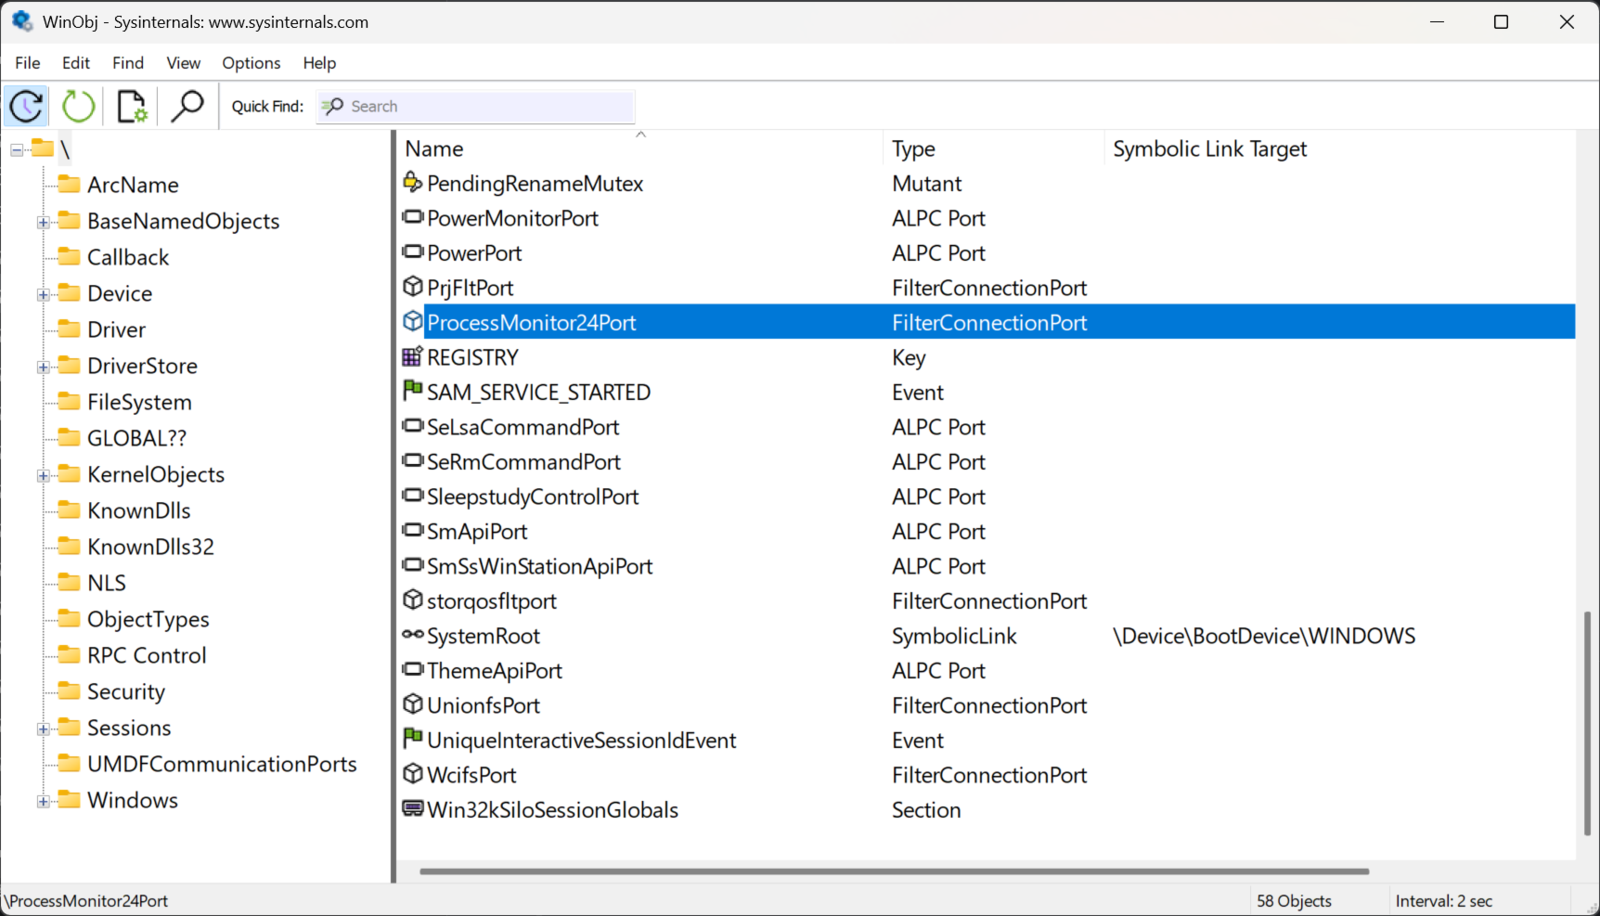Select the Callback folder in the tree
The width and height of the screenshot is (1600, 916).
coord(128,257)
